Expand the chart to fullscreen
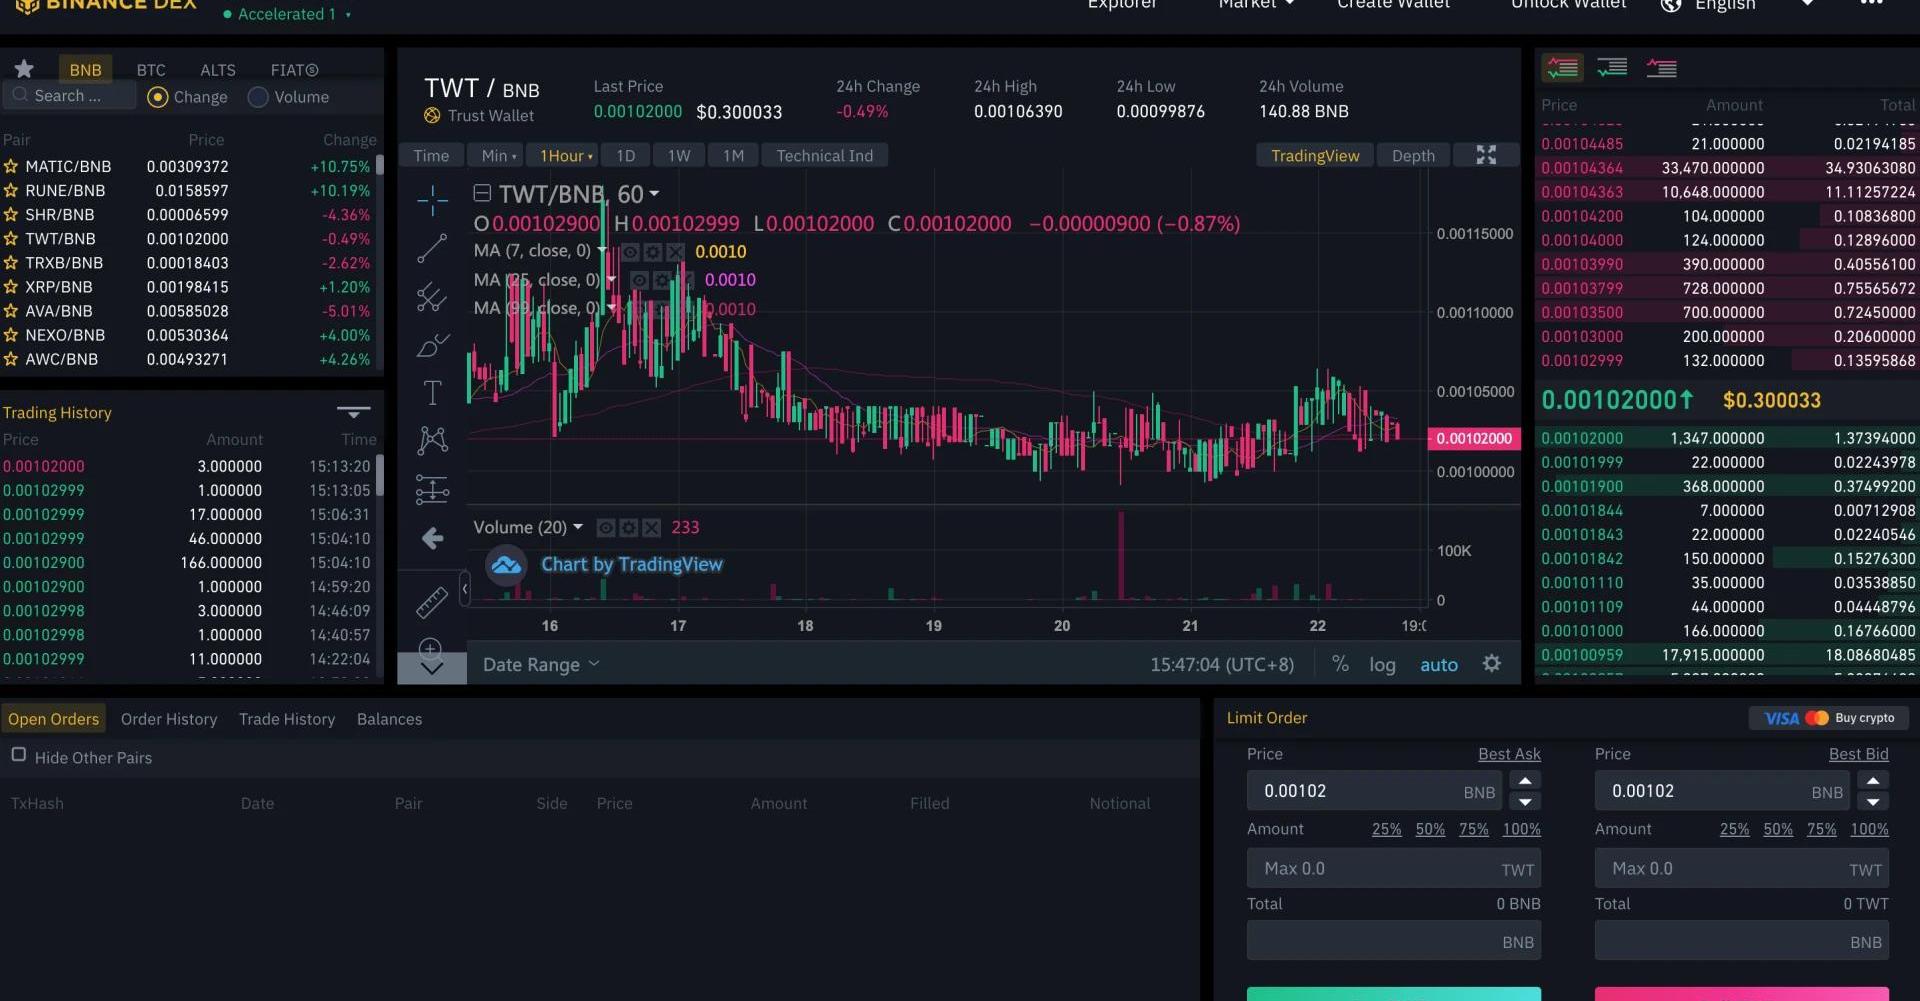1920x1001 pixels. [x=1486, y=155]
